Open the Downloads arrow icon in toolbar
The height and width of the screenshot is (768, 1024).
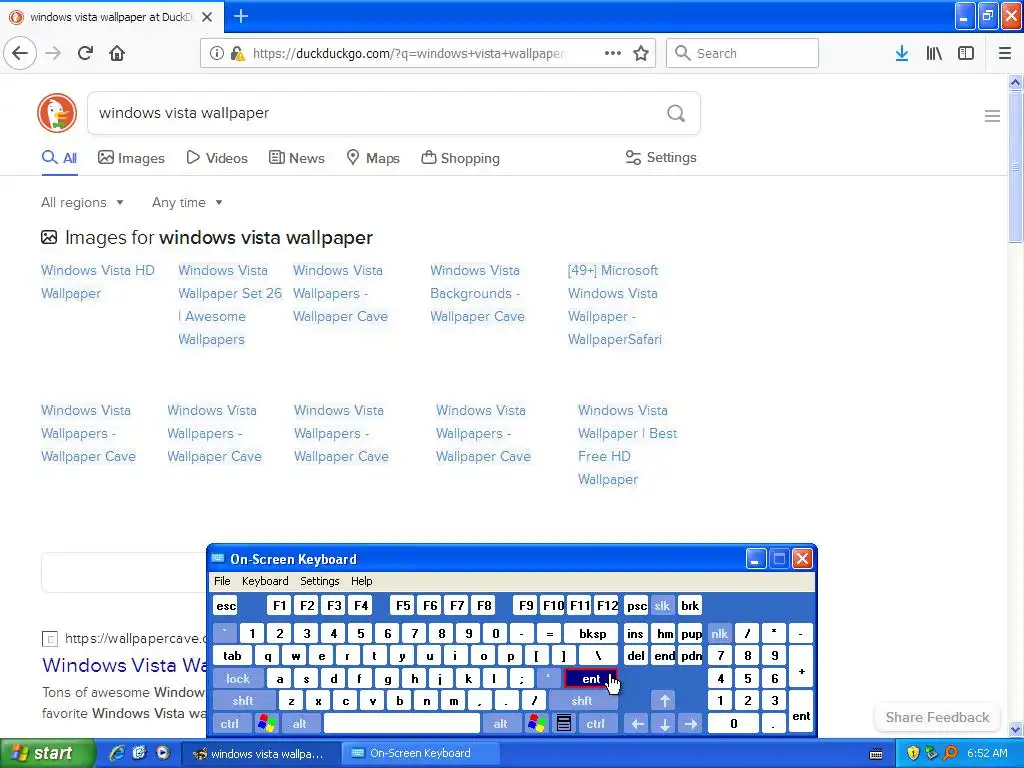coord(902,53)
